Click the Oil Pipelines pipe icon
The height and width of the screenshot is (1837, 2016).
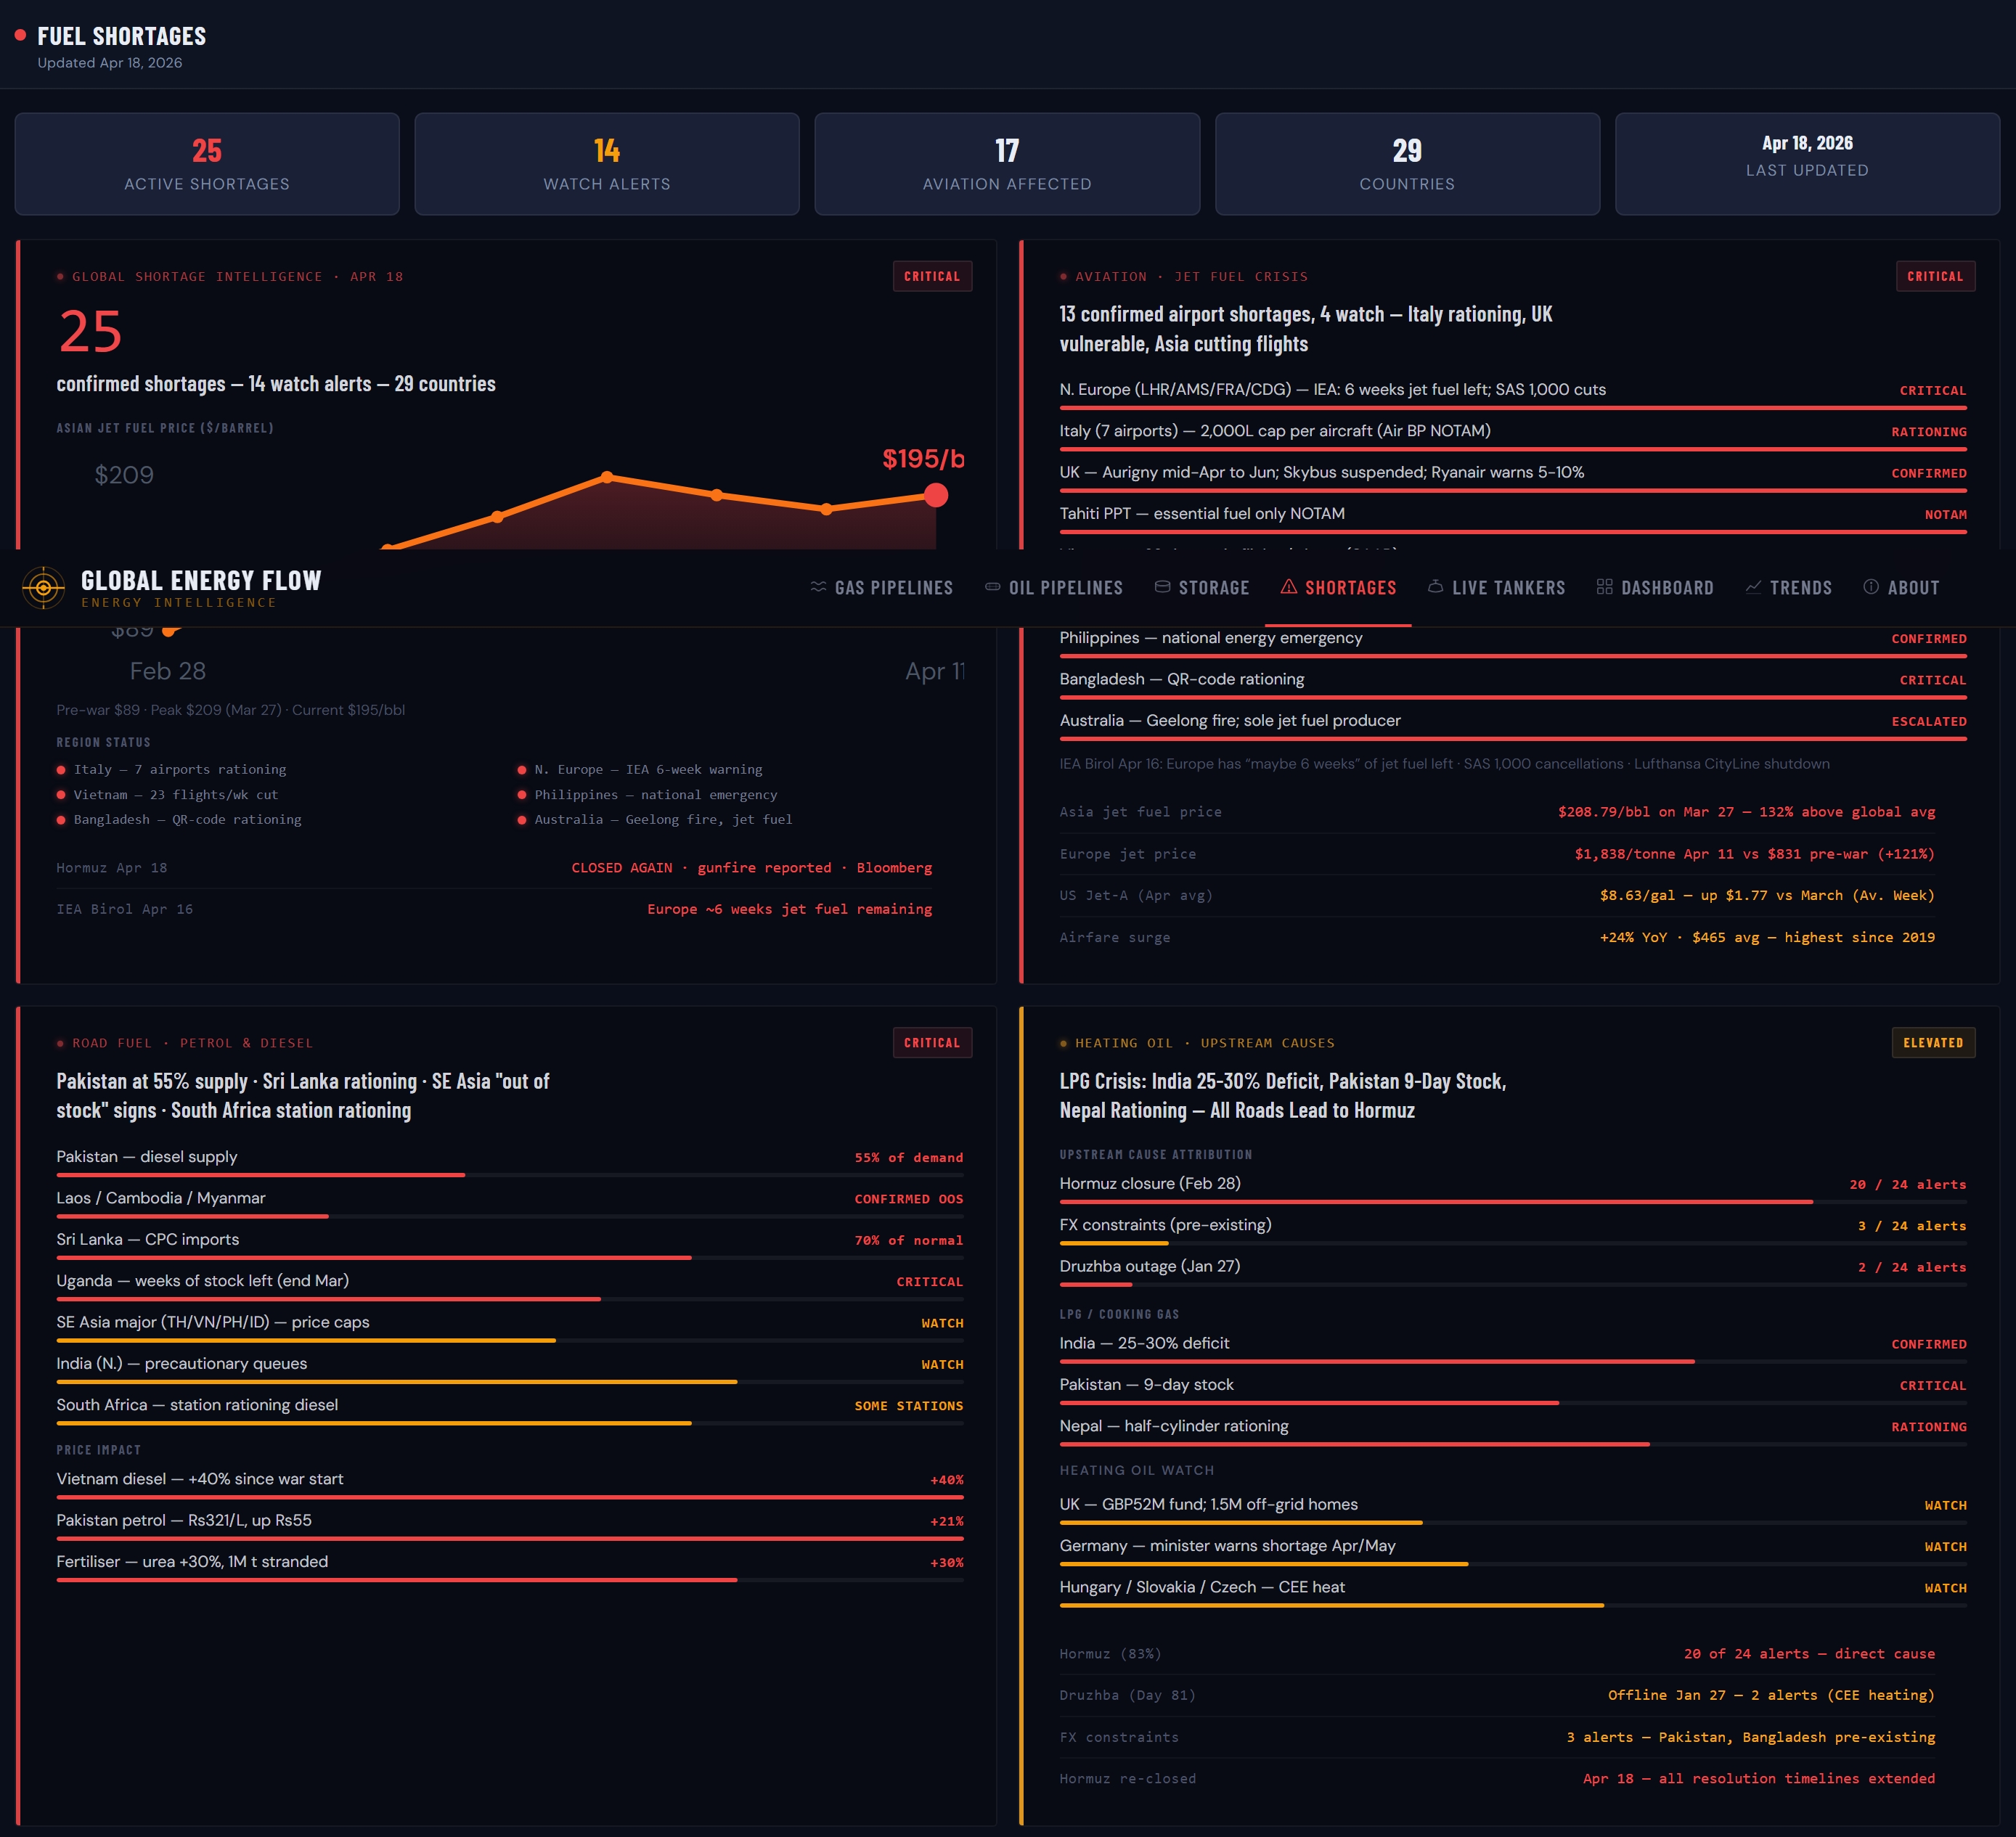point(992,587)
